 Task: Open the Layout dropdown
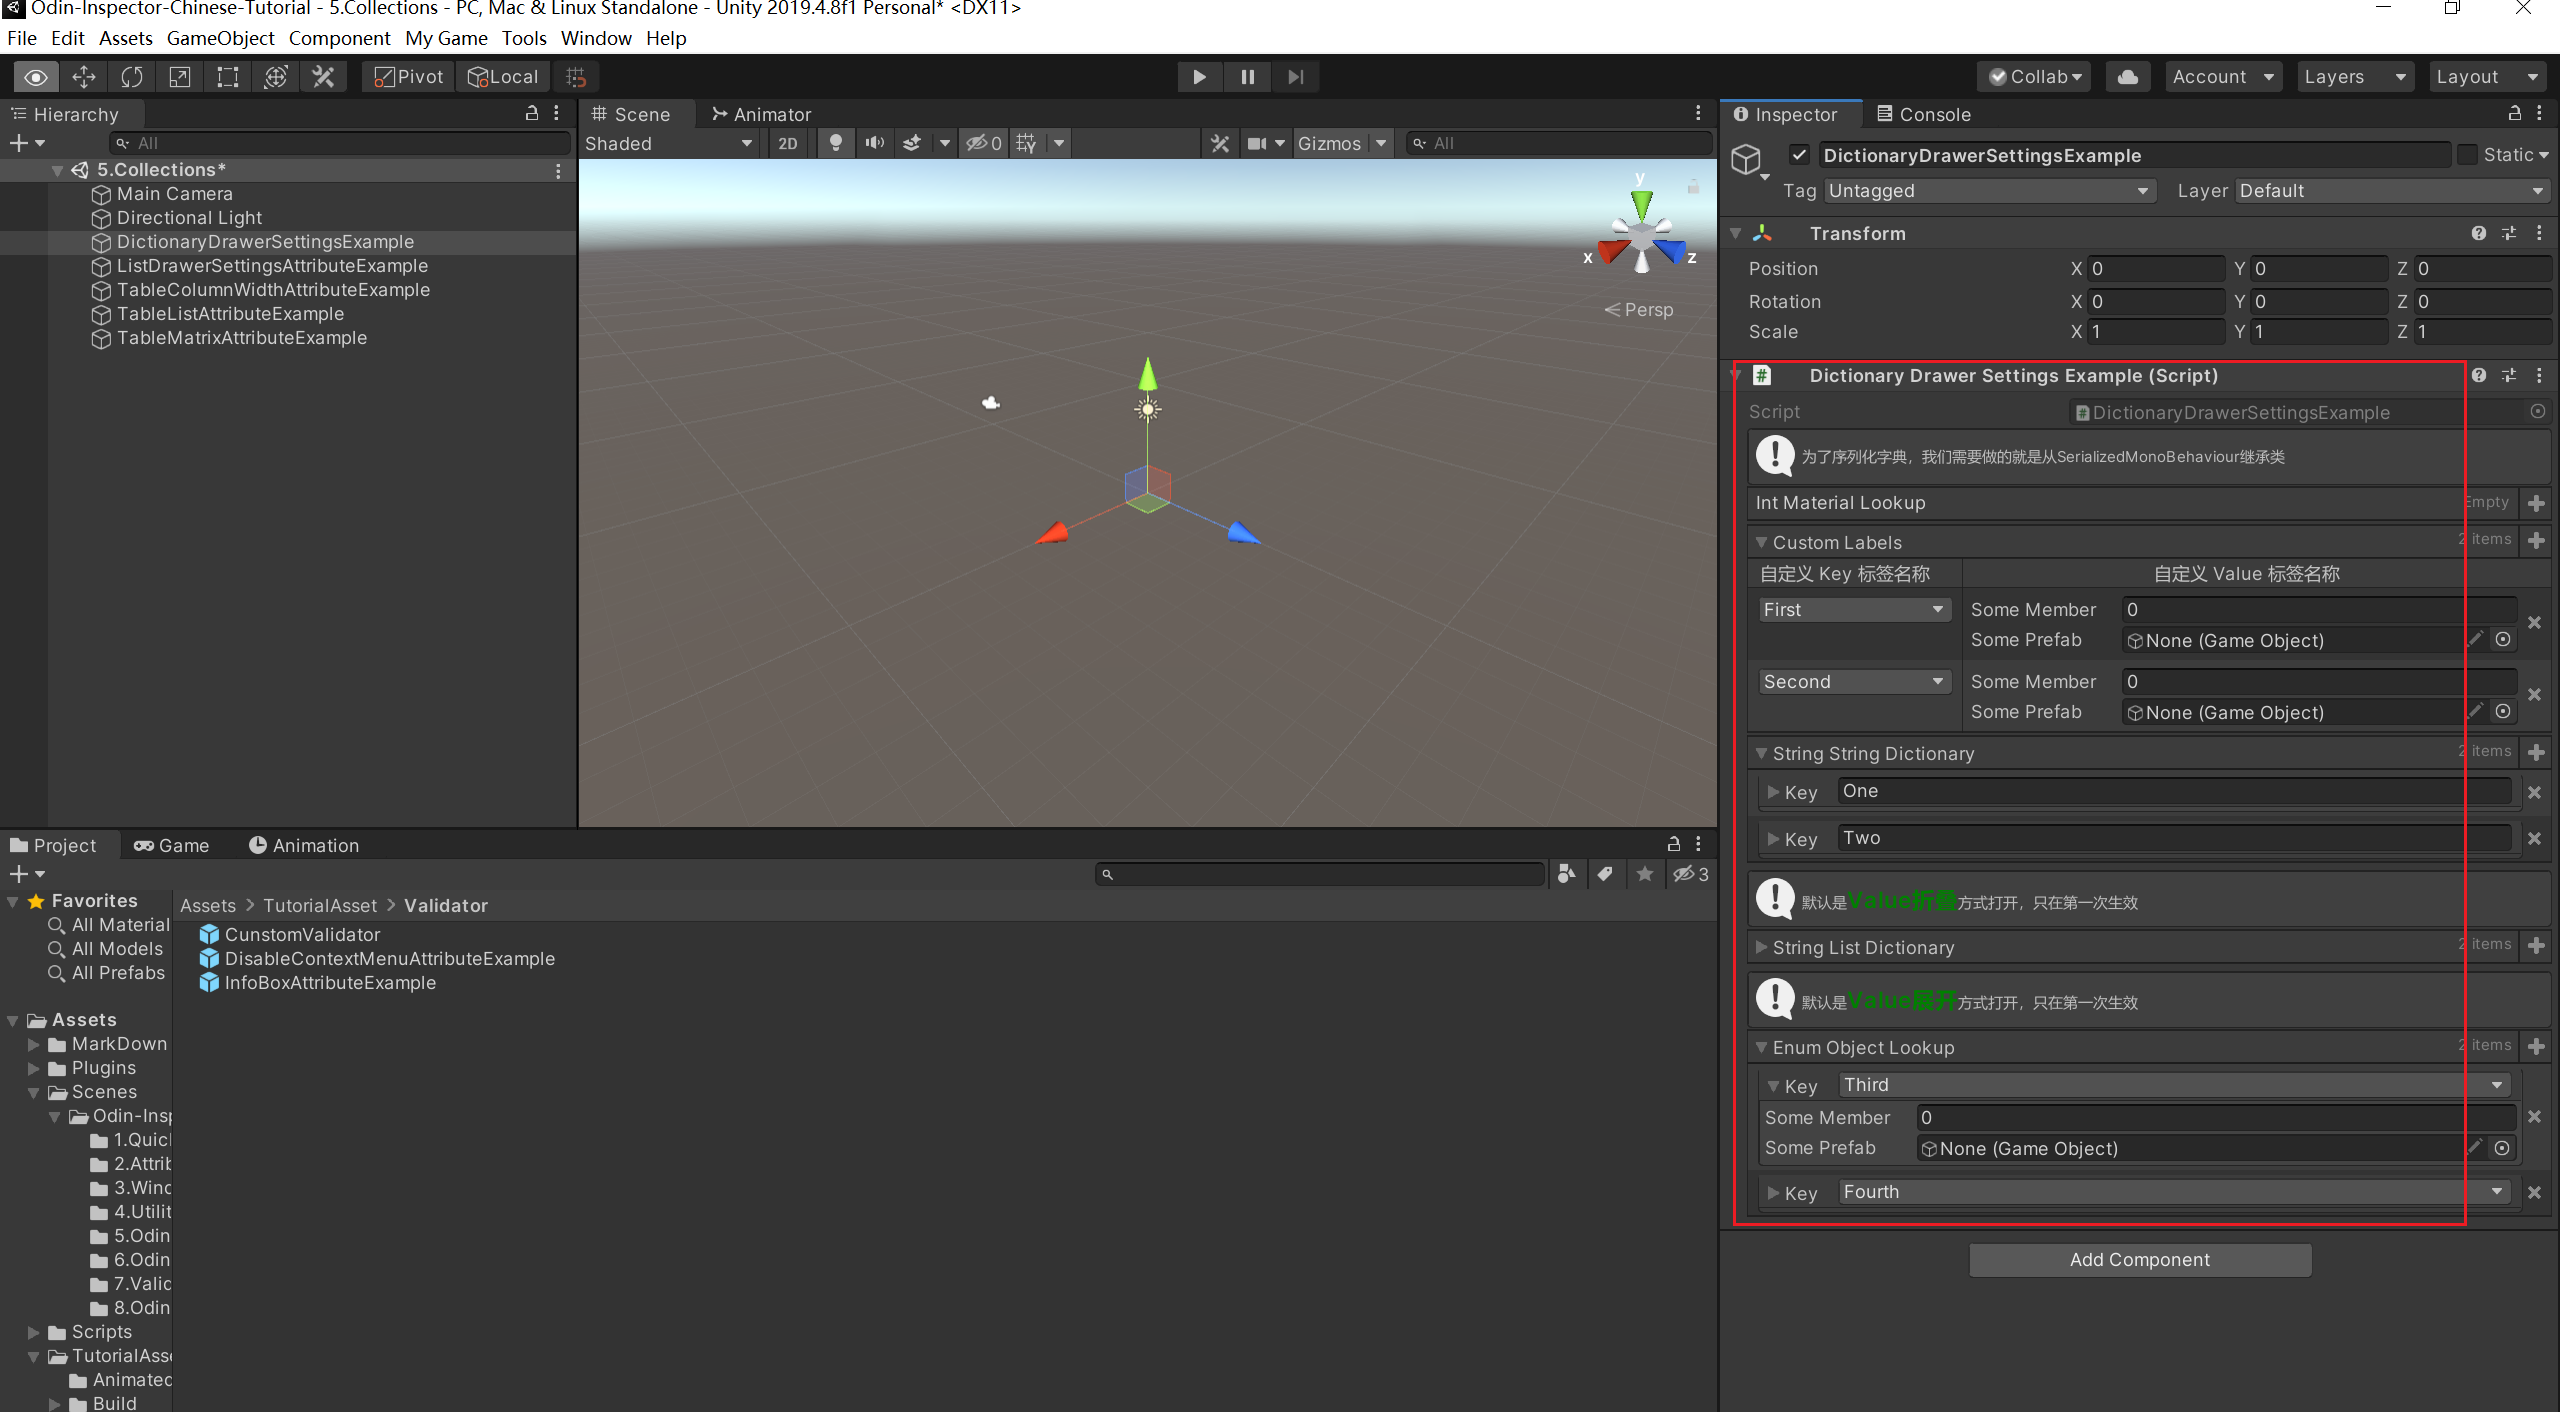click(x=2488, y=77)
